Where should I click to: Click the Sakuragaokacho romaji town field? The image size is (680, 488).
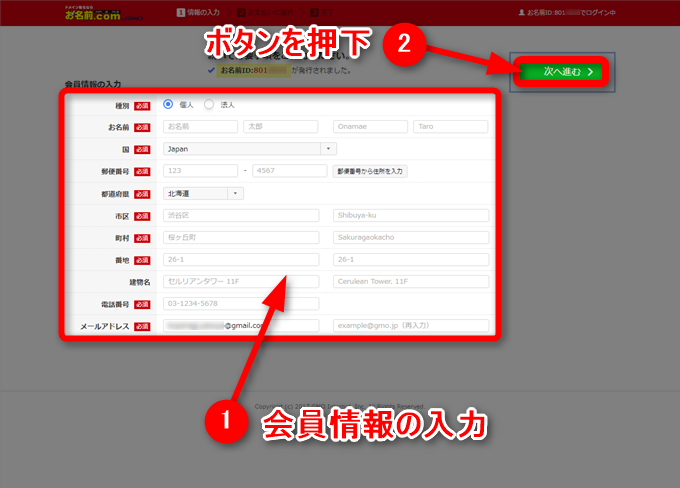pos(411,238)
